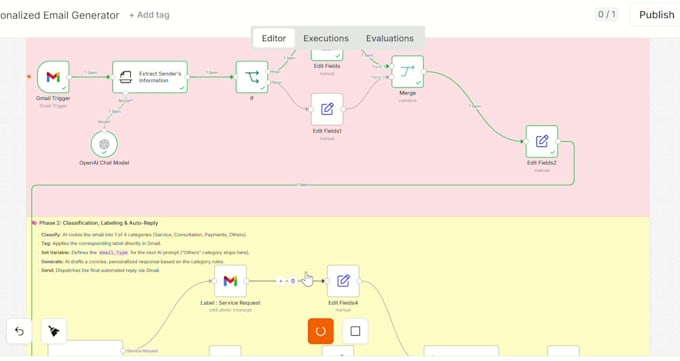
Task: Open the Executions tab
Action: (326, 38)
